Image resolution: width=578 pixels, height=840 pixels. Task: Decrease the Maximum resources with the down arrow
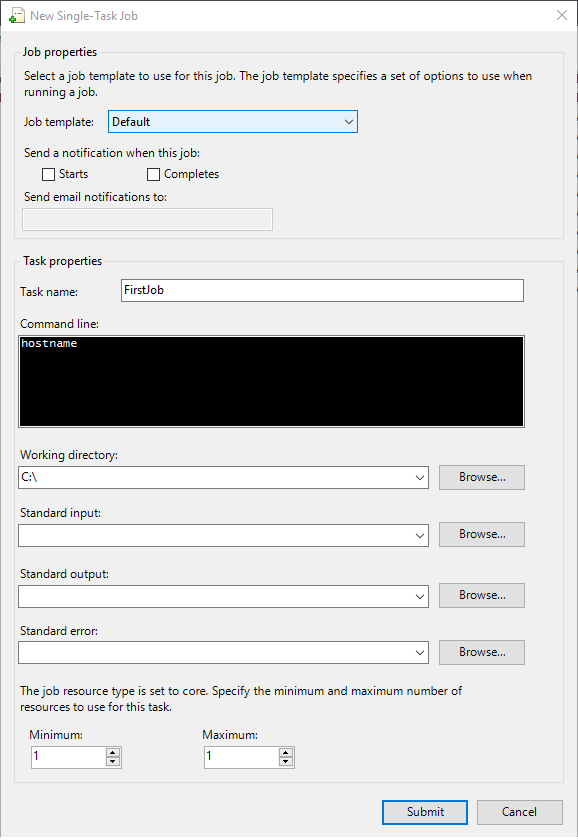click(x=286, y=762)
